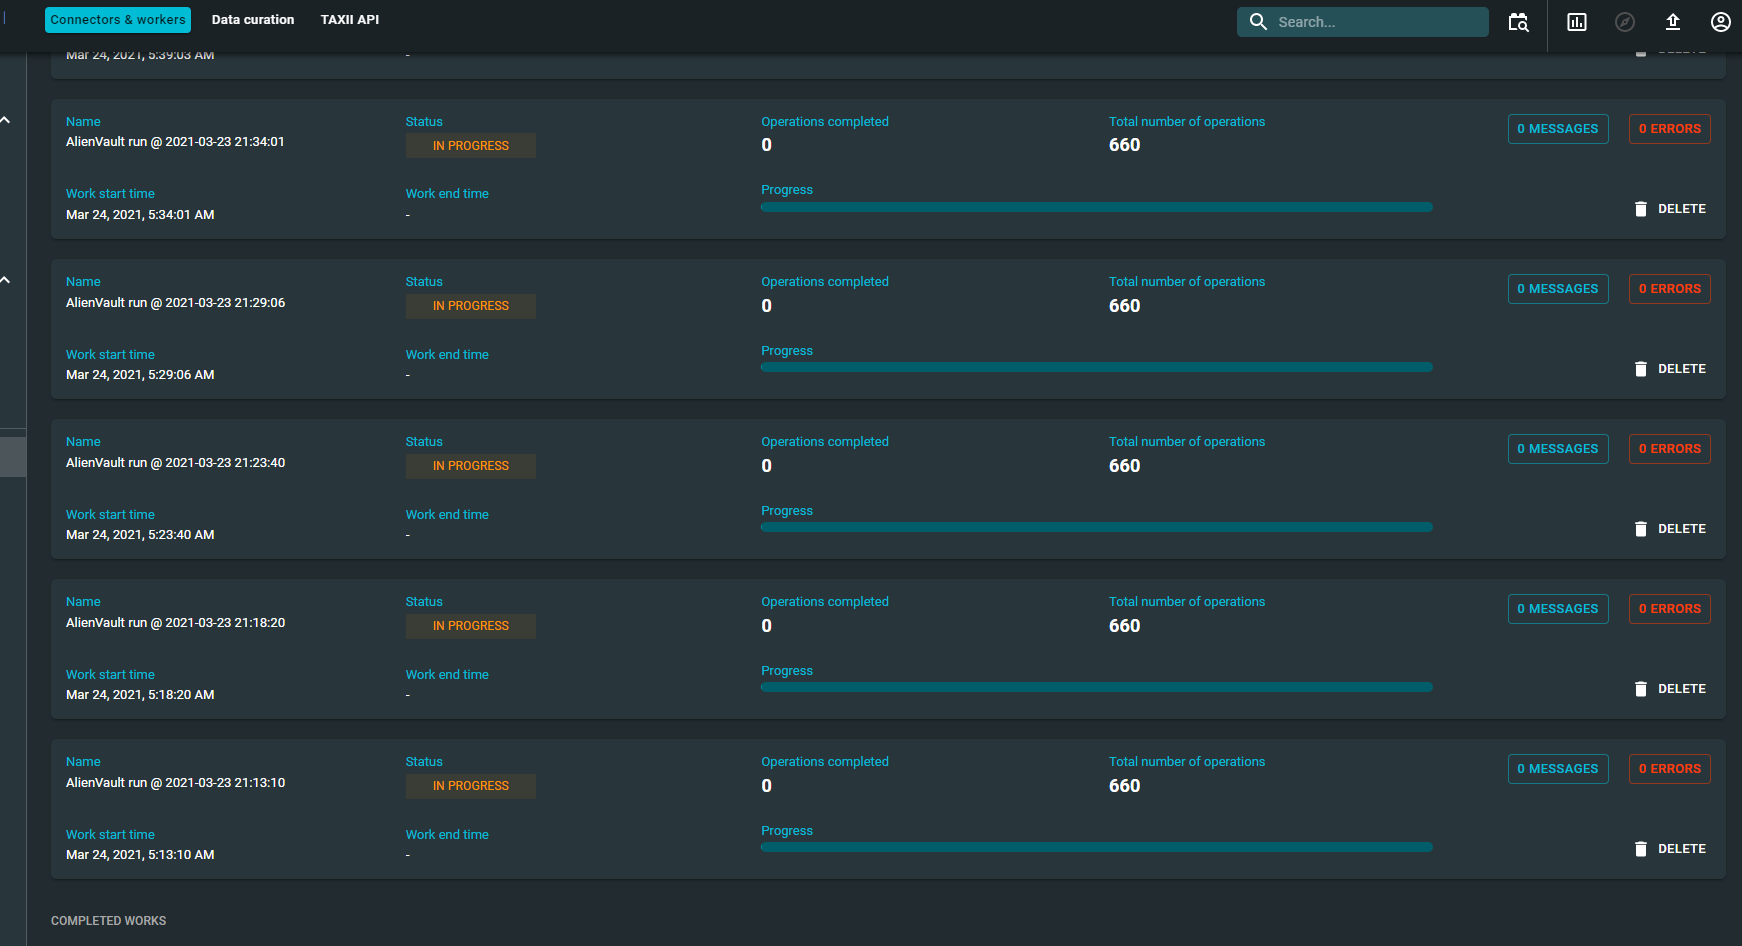Open the advanced search panel

(1518, 21)
